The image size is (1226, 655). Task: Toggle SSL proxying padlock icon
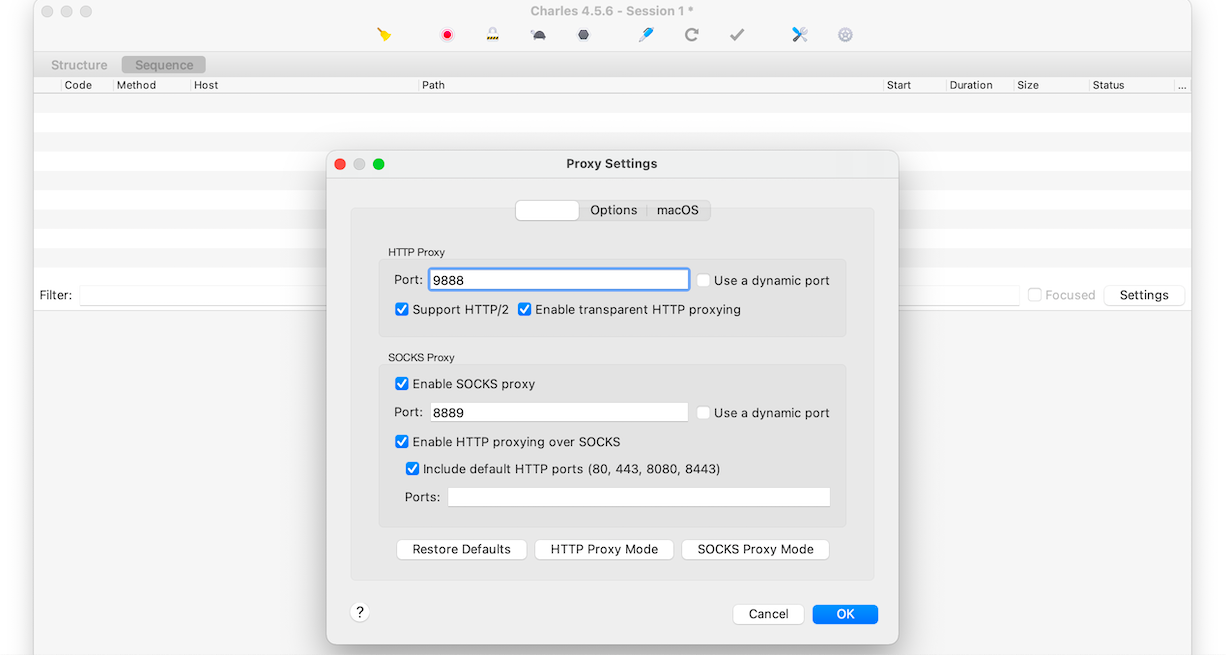(x=492, y=35)
